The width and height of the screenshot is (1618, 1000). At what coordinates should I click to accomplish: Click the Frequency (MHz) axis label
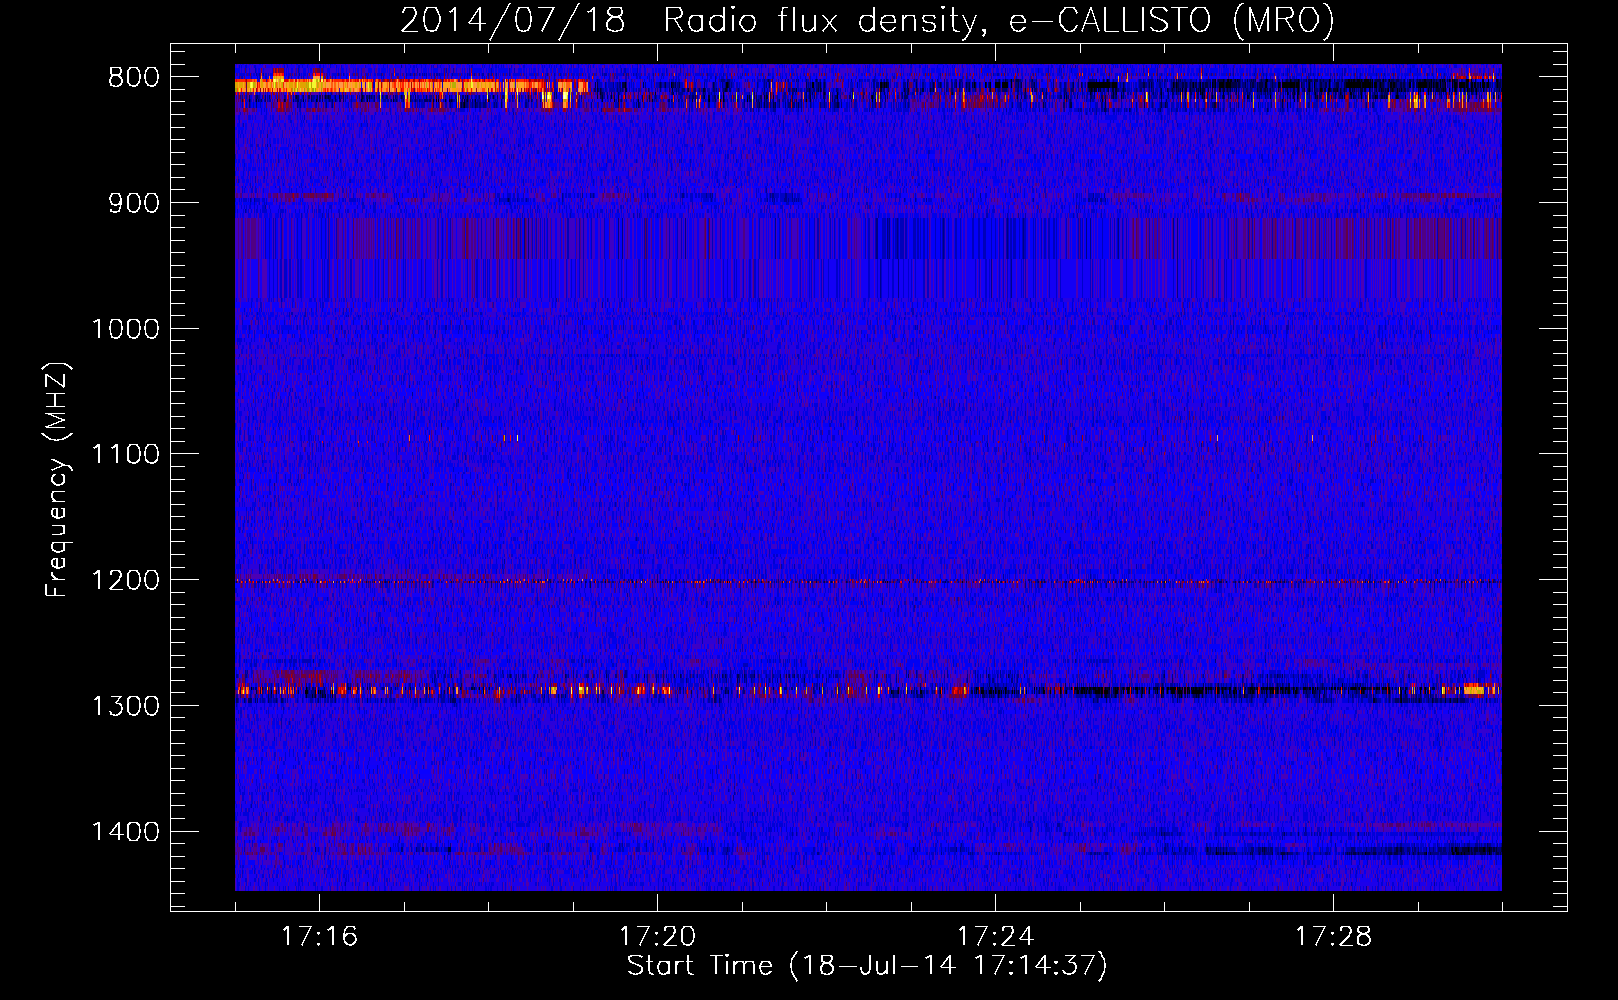tap(57, 480)
